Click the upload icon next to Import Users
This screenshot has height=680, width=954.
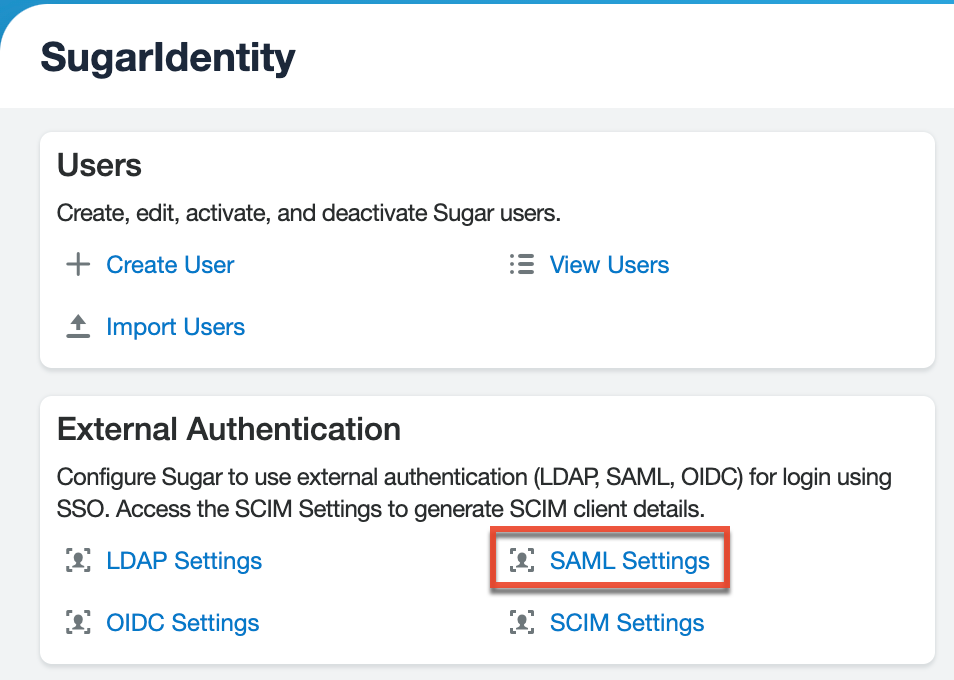(77, 325)
